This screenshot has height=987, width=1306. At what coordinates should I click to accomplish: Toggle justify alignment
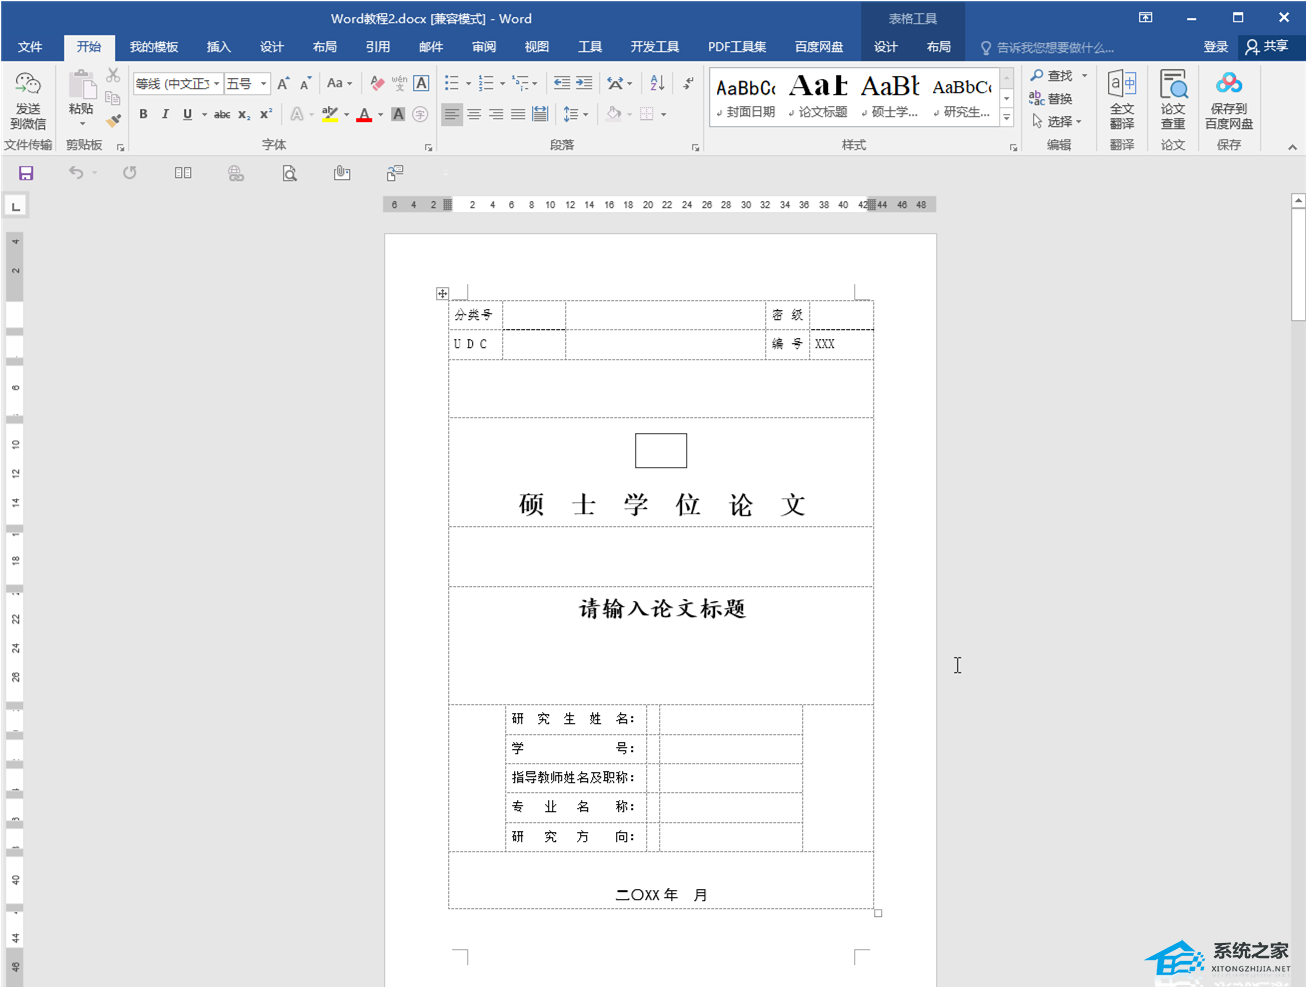518,114
